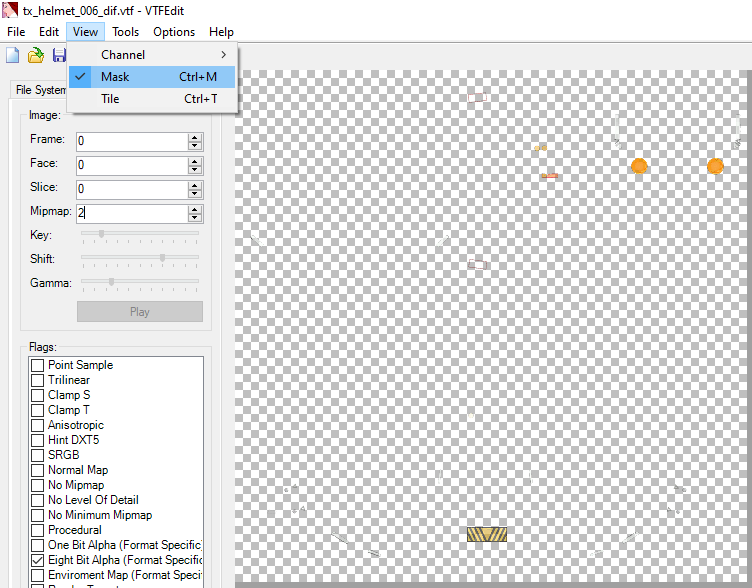The image size is (752, 588).
Task: Enable the Enviroment Map flag
Action: (x=37, y=575)
